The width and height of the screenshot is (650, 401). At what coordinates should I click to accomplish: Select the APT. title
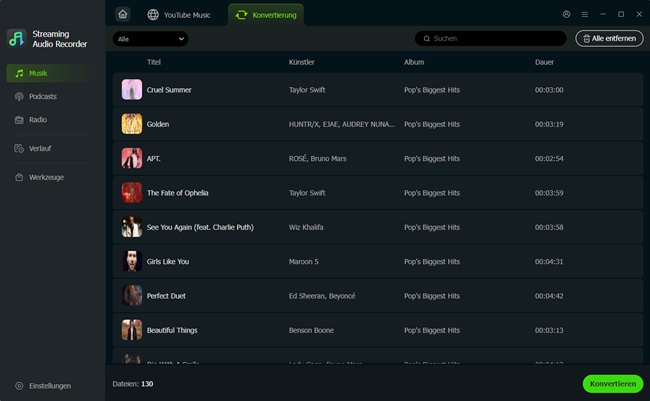(153, 158)
